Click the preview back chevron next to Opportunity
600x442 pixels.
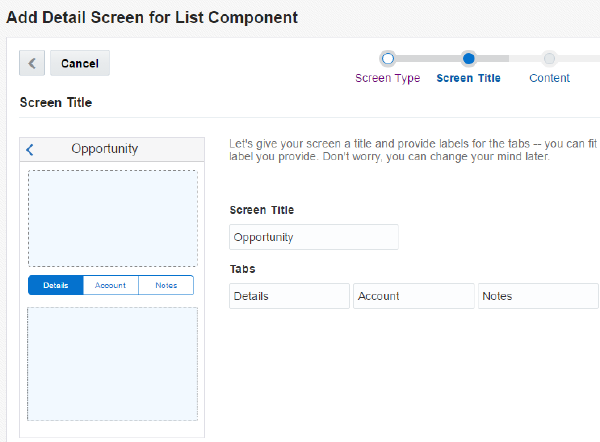tap(30, 150)
